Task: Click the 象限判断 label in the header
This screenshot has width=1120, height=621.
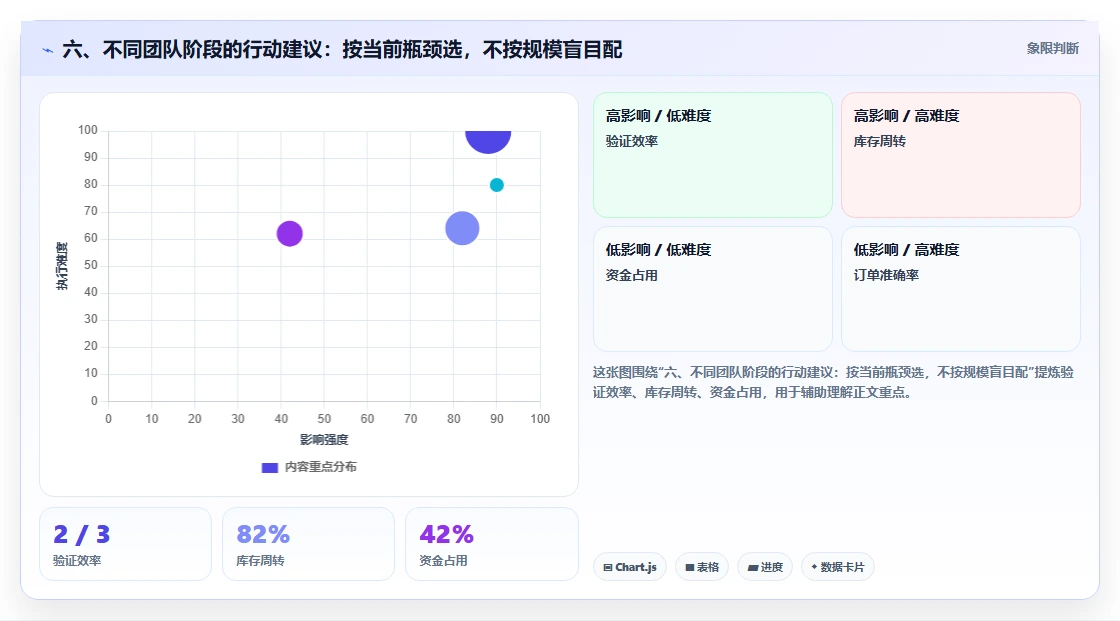Action: 1052,49
